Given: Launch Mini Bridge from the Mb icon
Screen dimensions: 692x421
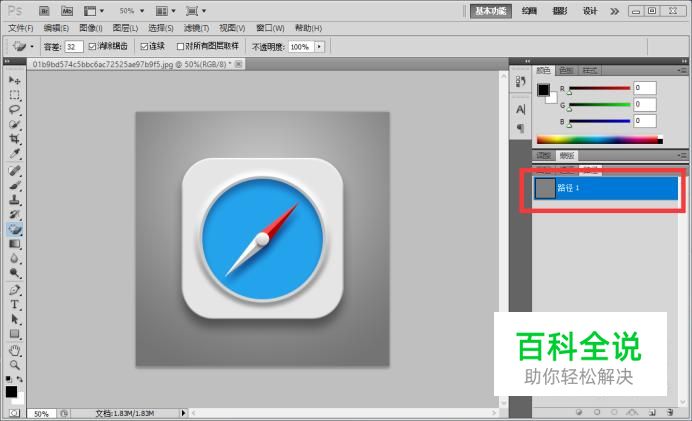Looking at the screenshot, I should [x=67, y=11].
